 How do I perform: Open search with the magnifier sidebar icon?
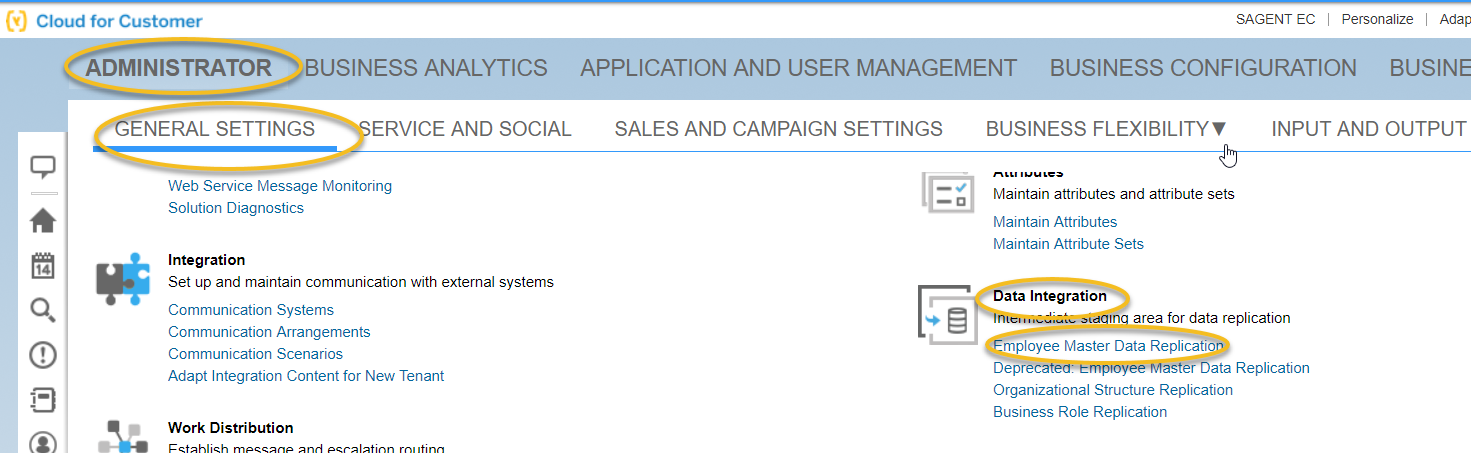43,310
